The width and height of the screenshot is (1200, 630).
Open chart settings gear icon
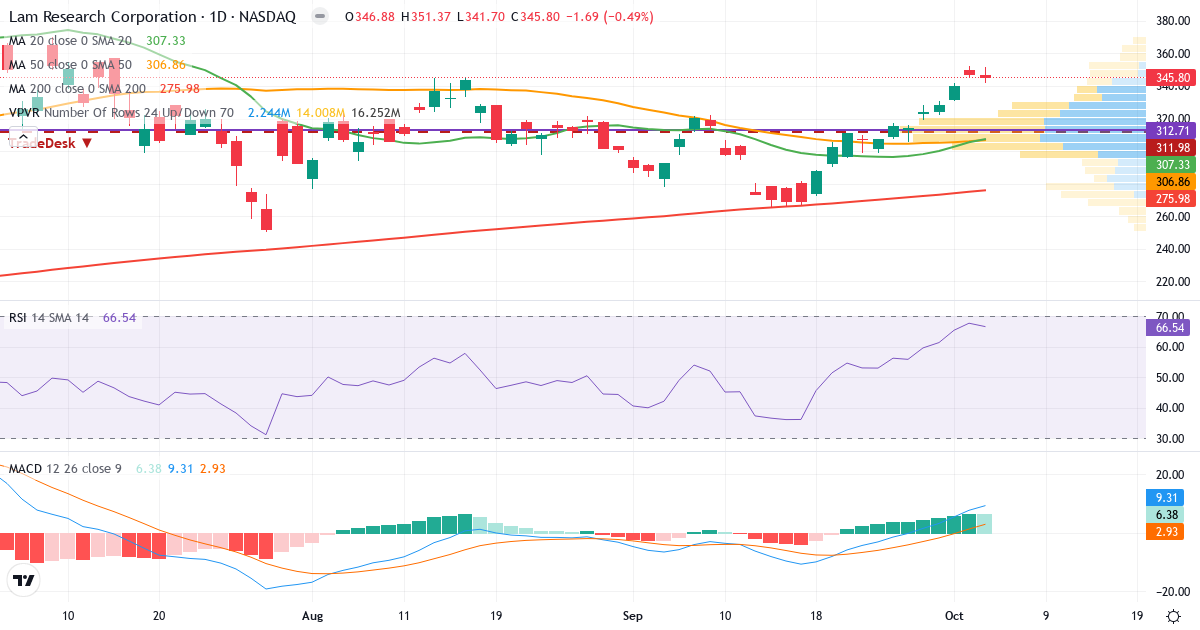(x=1171, y=616)
